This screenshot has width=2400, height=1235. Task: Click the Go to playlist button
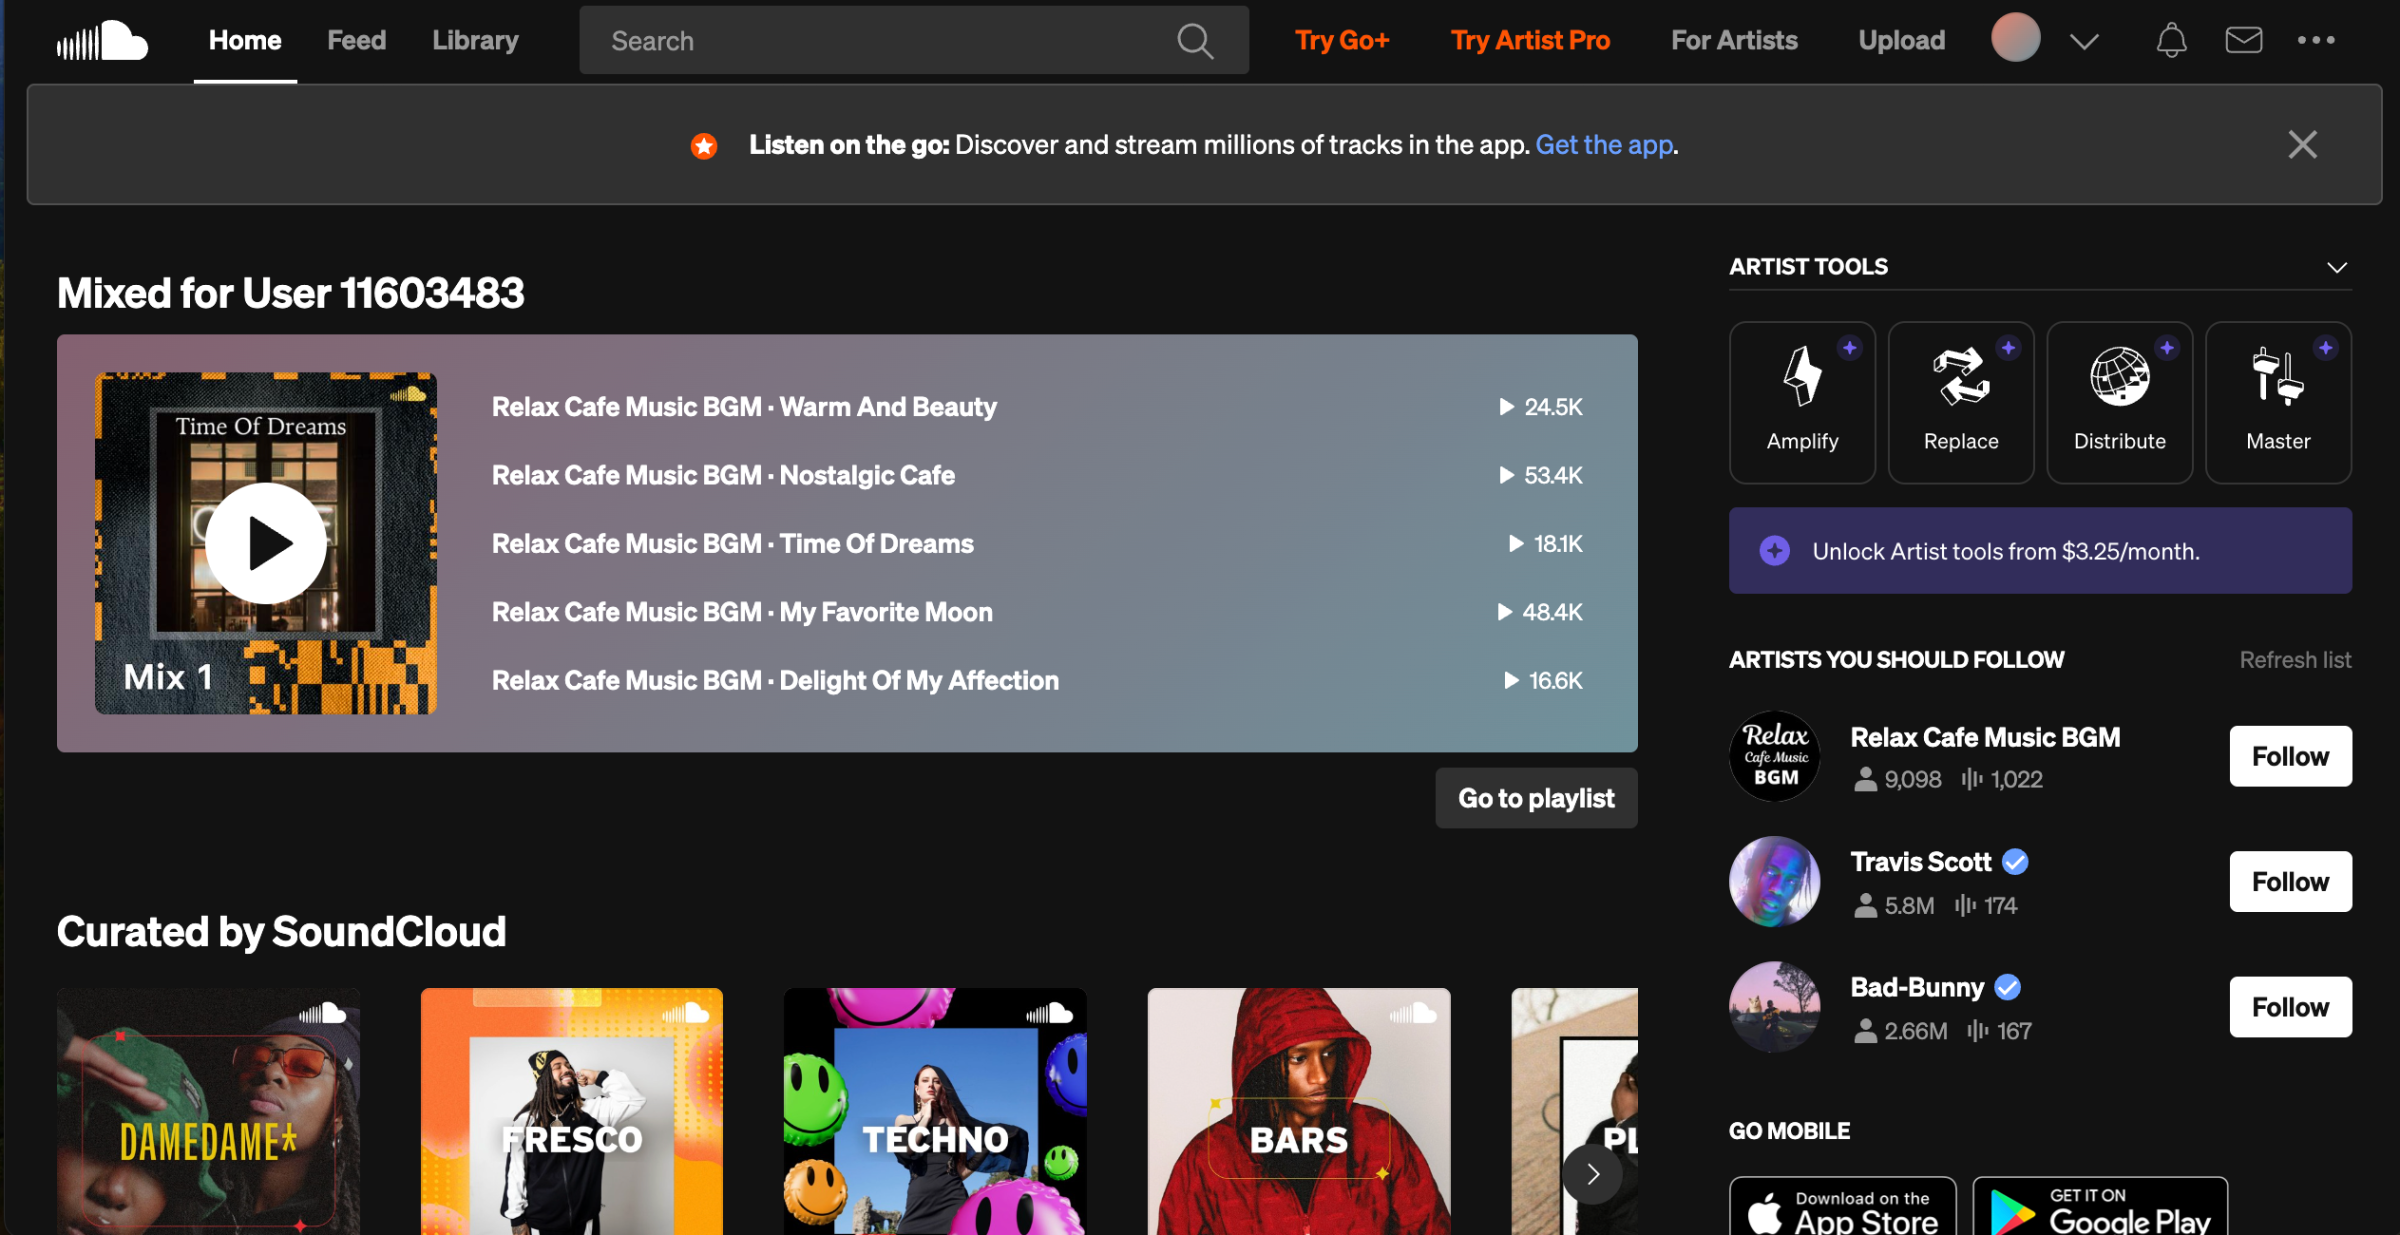coord(1535,797)
